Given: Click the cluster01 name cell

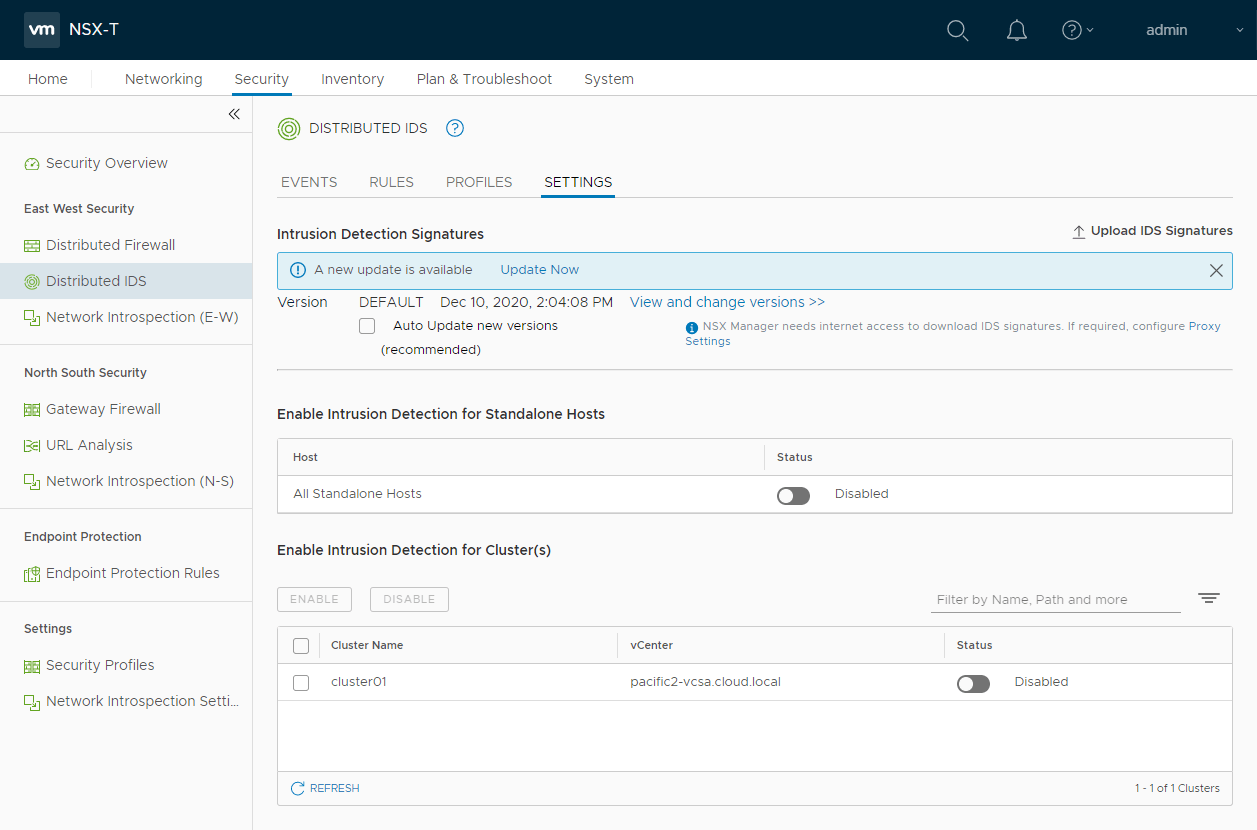Looking at the screenshot, I should [358, 682].
